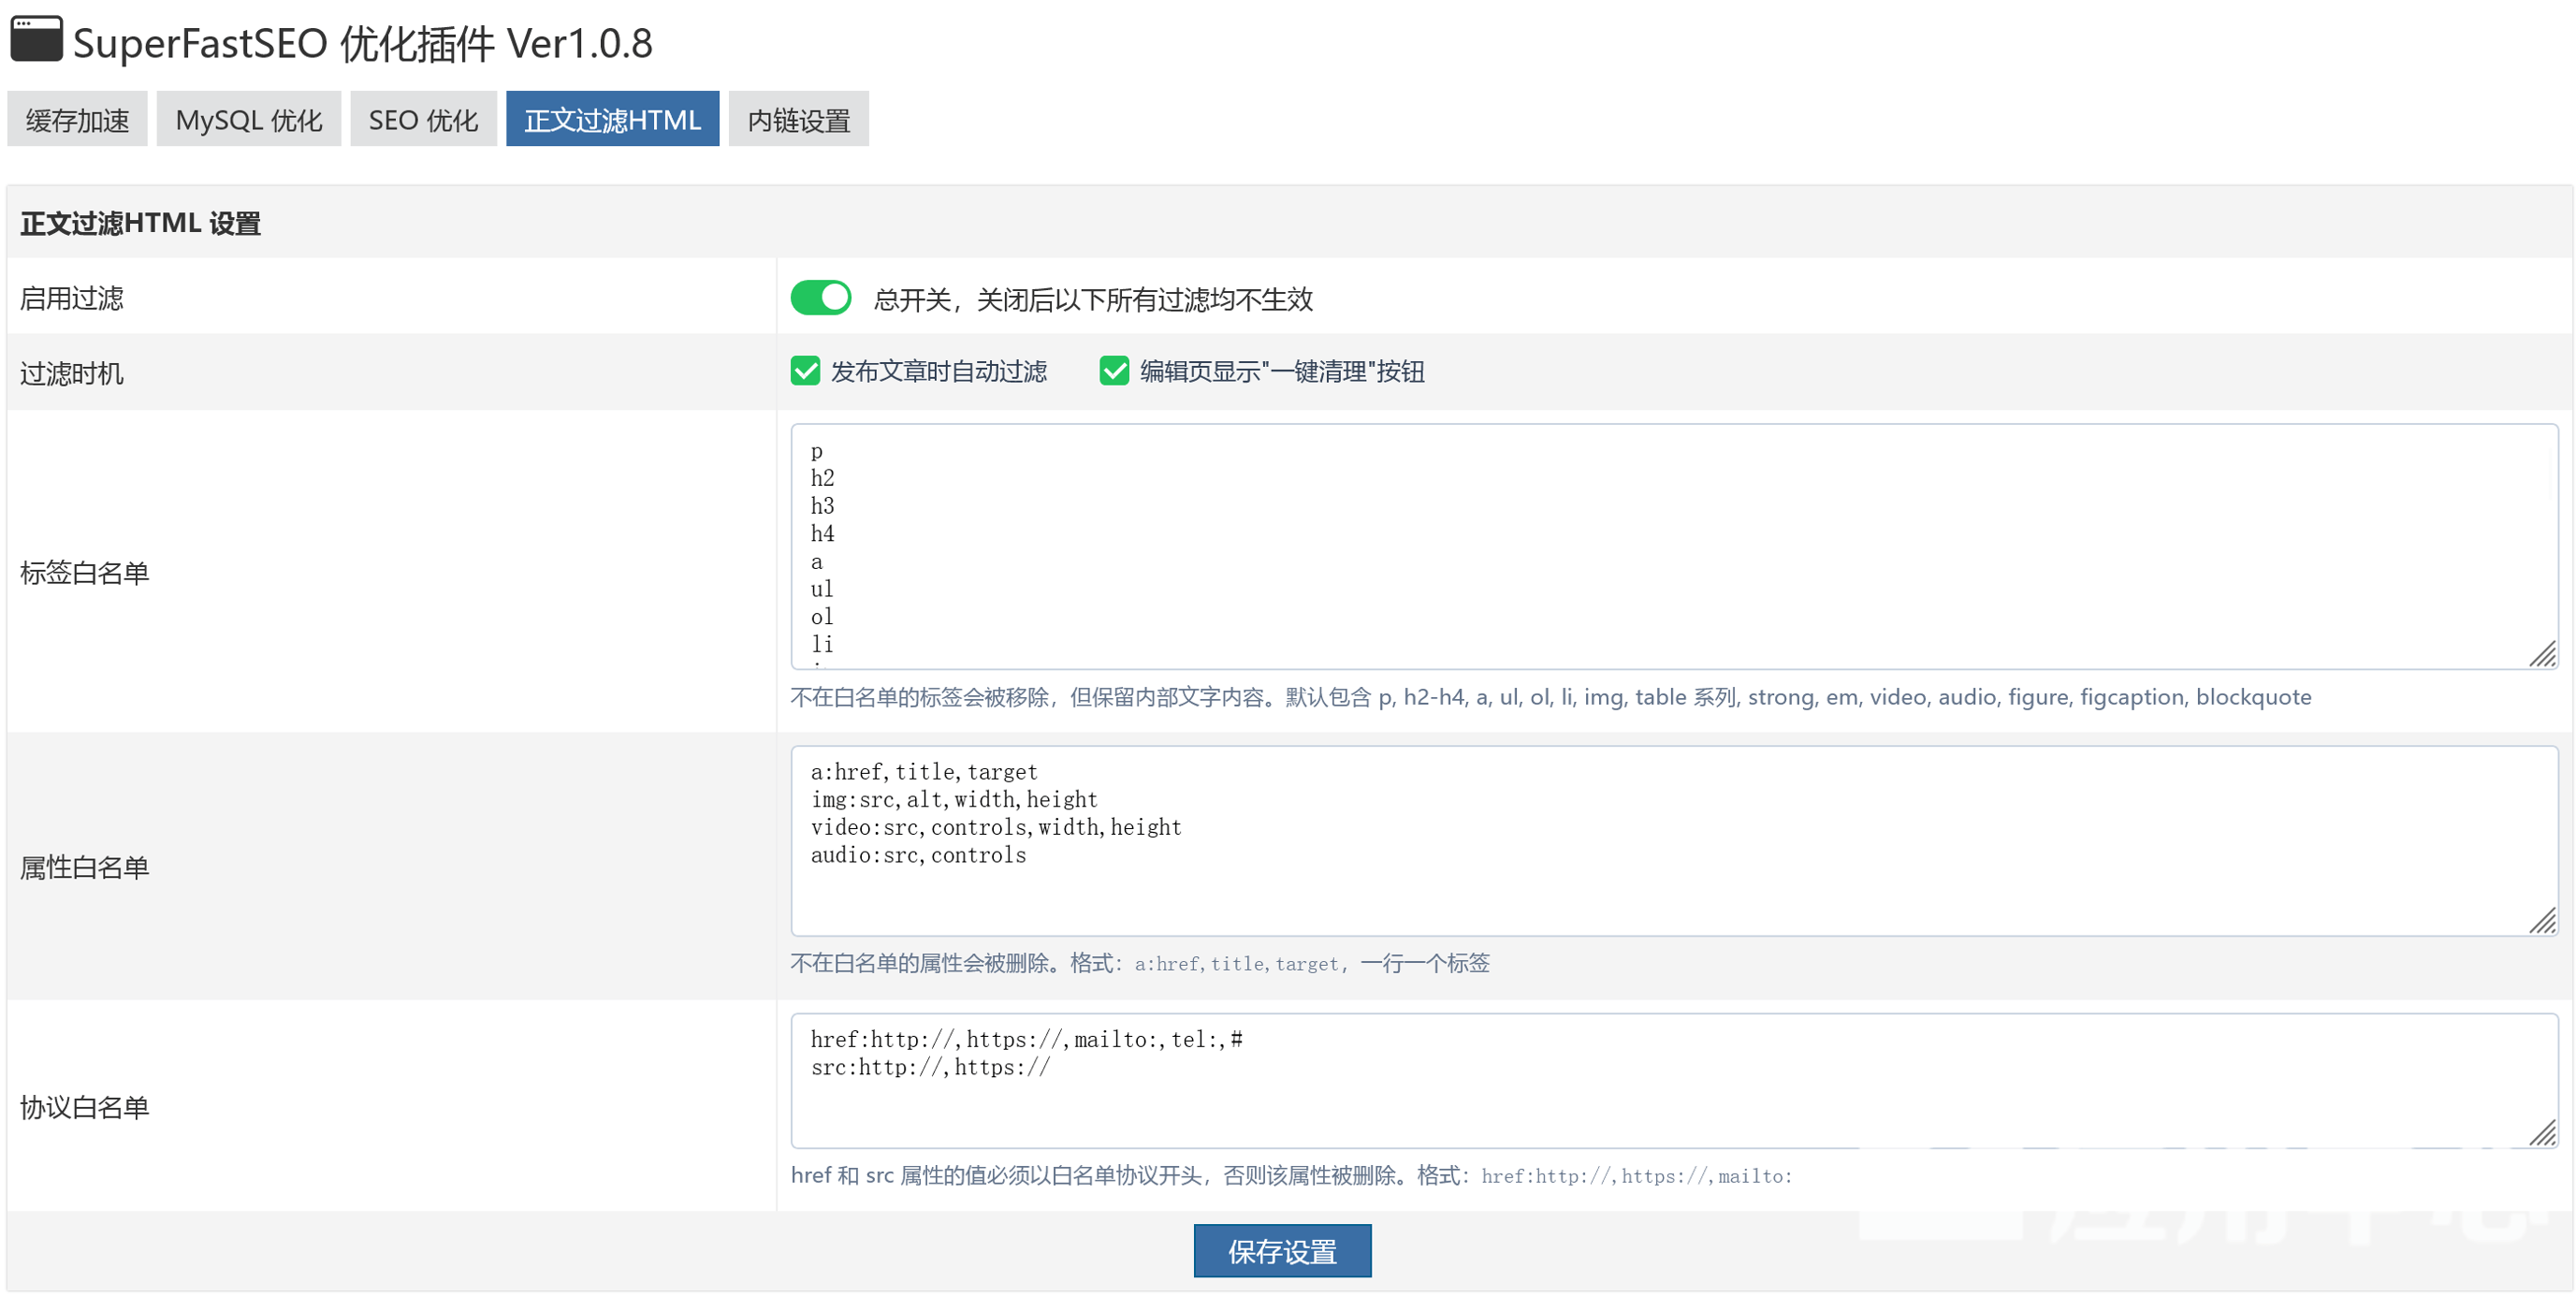Click the 保存设置 button

1282,1251
